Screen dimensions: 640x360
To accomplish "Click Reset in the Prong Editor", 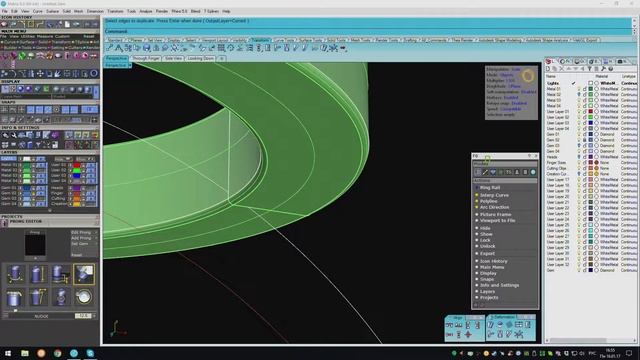I will [77, 255].
